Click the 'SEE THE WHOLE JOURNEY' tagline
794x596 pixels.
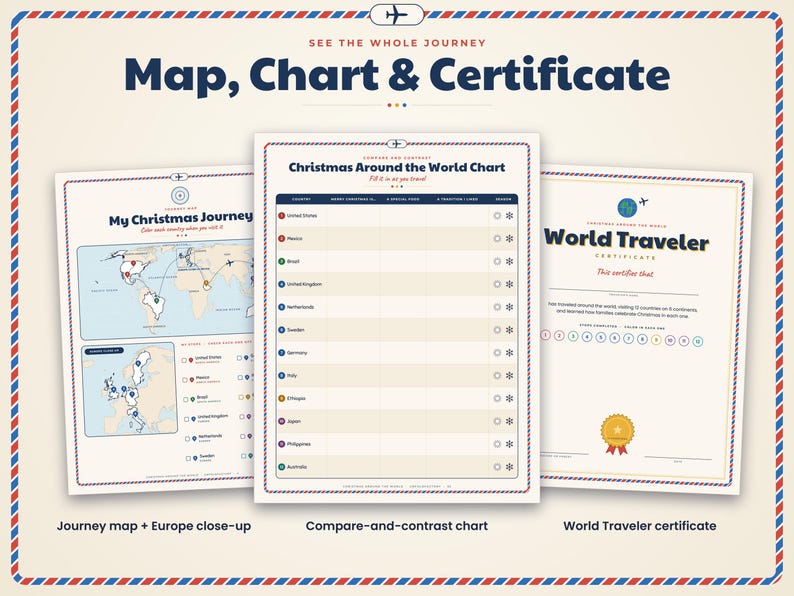coord(397,43)
